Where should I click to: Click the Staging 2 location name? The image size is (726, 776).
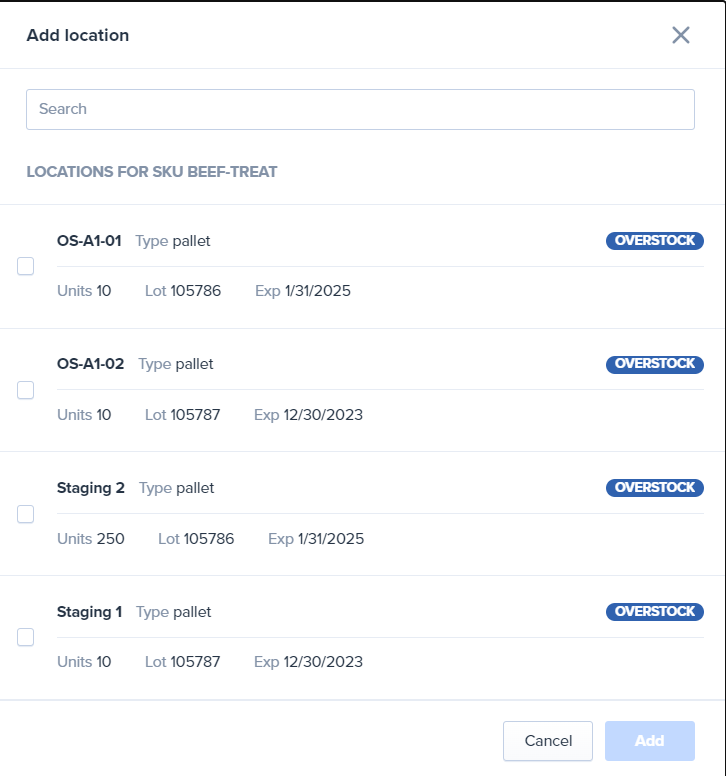click(91, 488)
